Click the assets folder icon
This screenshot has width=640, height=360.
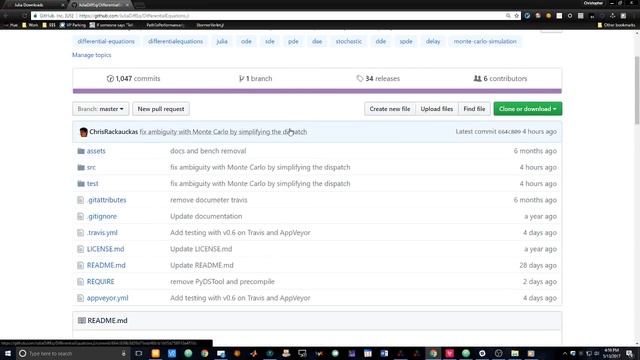(x=81, y=151)
